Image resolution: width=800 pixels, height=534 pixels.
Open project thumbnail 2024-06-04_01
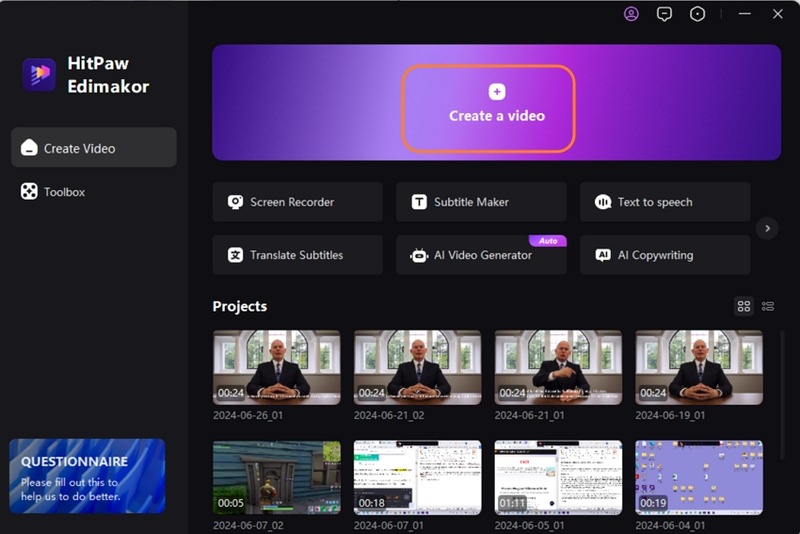(x=699, y=478)
